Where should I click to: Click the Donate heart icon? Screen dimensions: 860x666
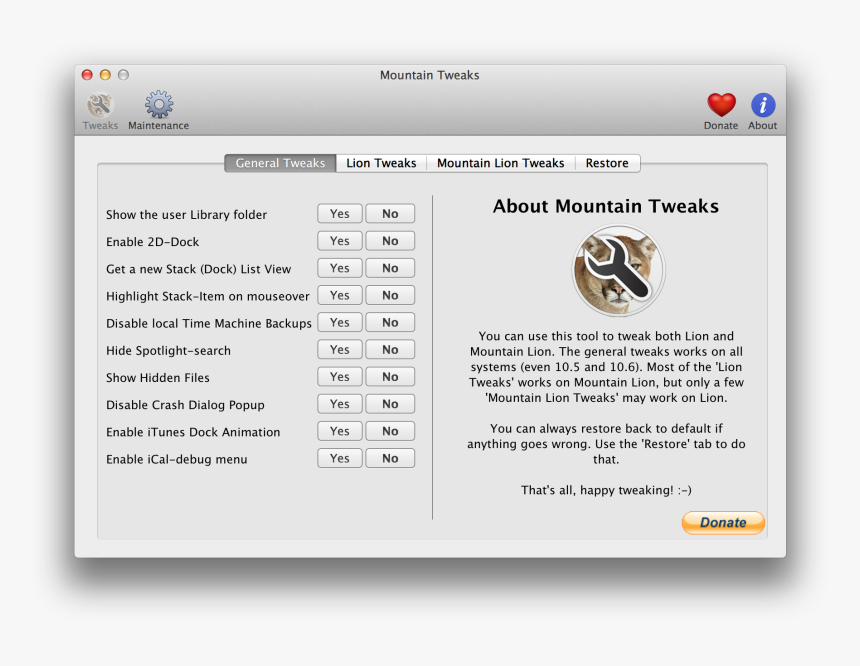721,107
